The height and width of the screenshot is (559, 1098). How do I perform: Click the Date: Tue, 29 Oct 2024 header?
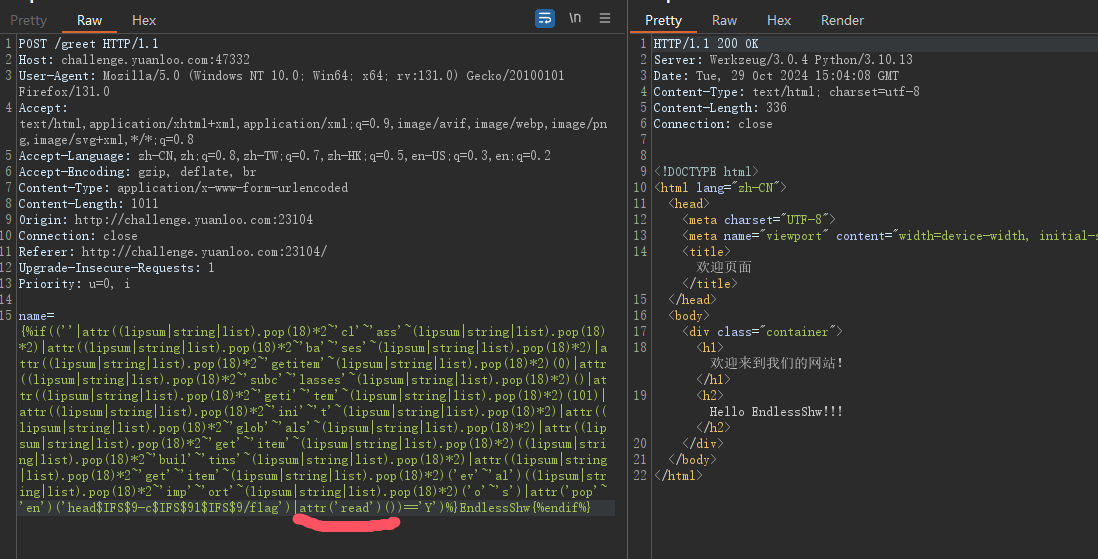click(776, 76)
